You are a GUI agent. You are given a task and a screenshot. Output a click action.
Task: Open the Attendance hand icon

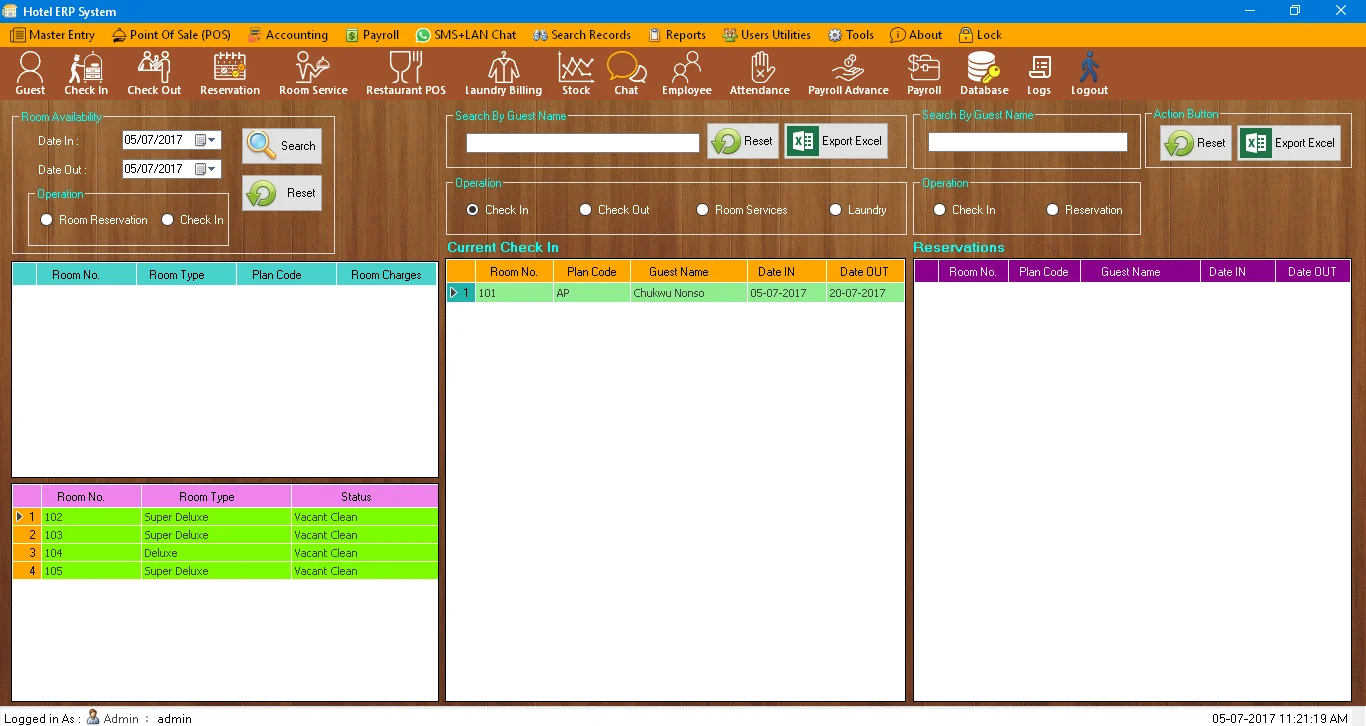(760, 74)
